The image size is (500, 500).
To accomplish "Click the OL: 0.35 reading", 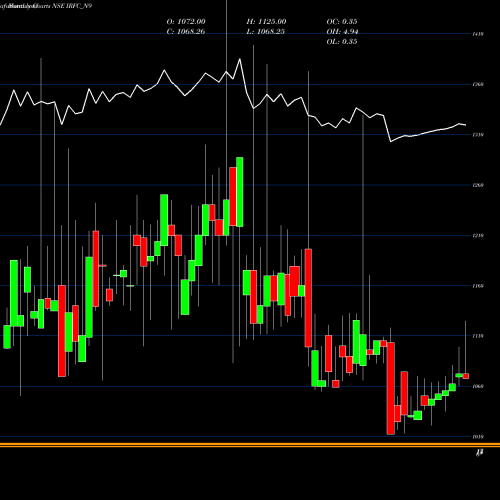I will point(342,42).
